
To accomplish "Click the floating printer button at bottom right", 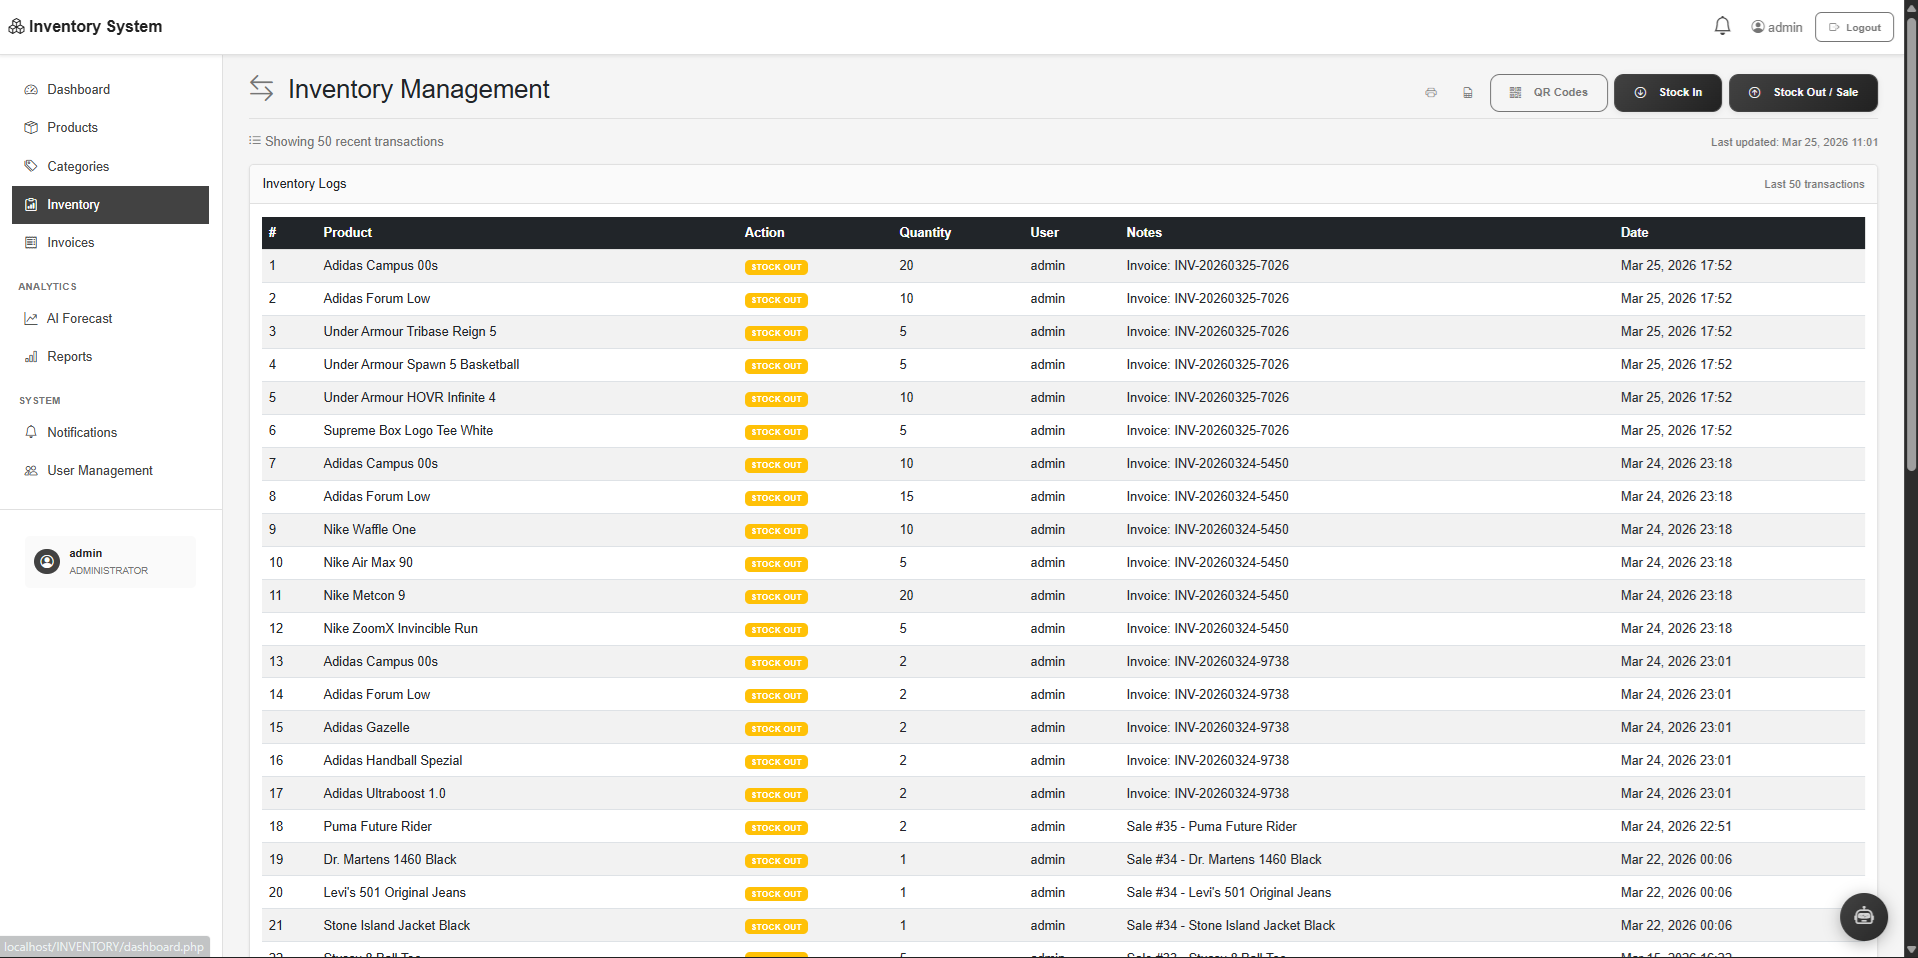I will (x=1862, y=916).
